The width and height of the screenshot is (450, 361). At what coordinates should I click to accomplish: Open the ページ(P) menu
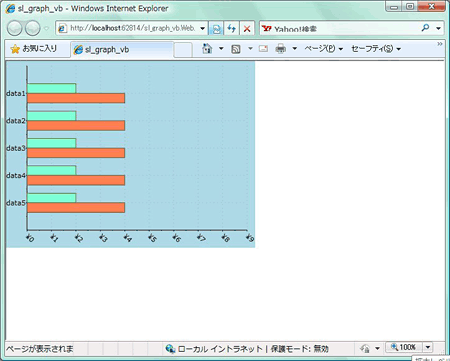coord(323,49)
